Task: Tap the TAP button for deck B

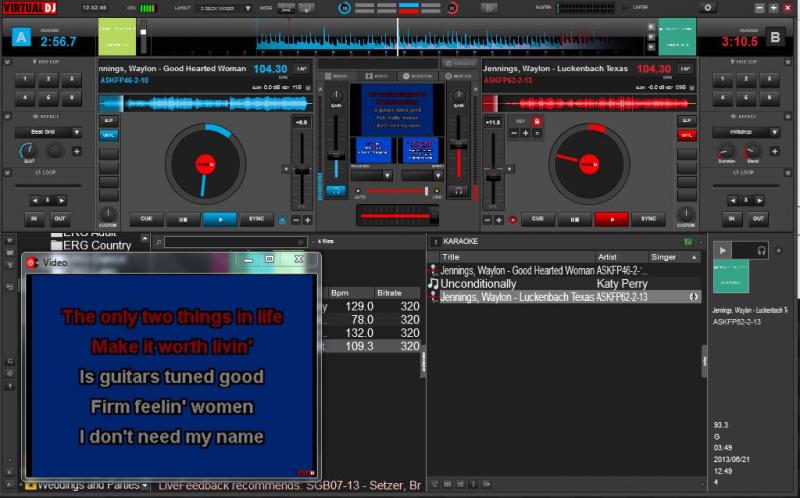Action: click(x=685, y=69)
